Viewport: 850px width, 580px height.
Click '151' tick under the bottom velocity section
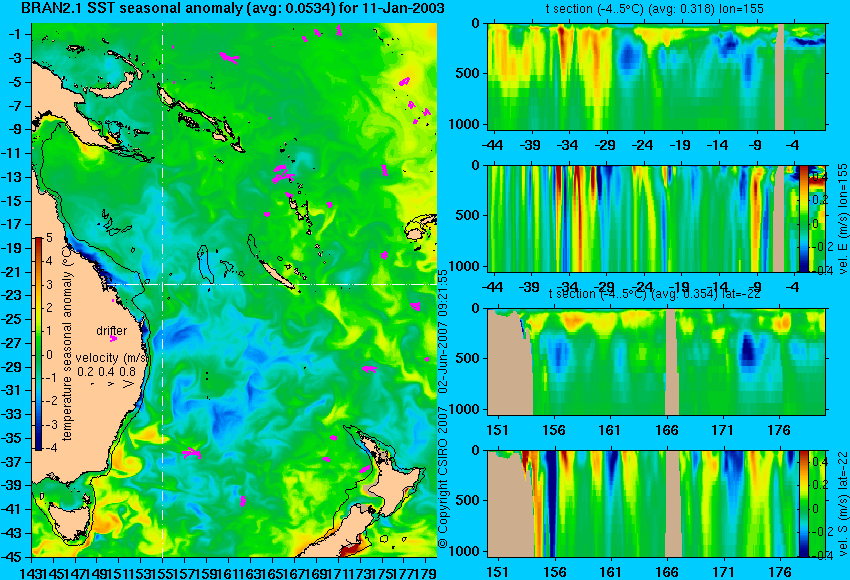[498, 572]
